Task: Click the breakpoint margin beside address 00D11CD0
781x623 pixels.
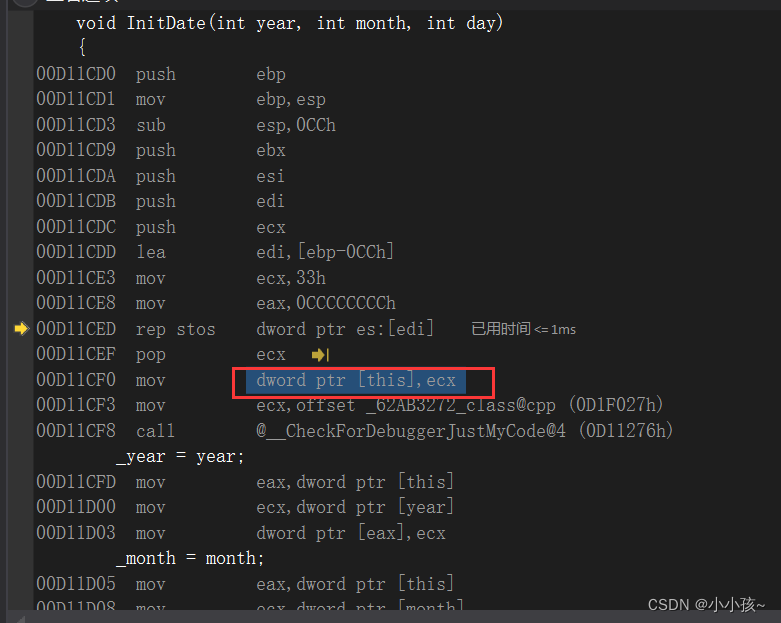Action: [x=21, y=74]
